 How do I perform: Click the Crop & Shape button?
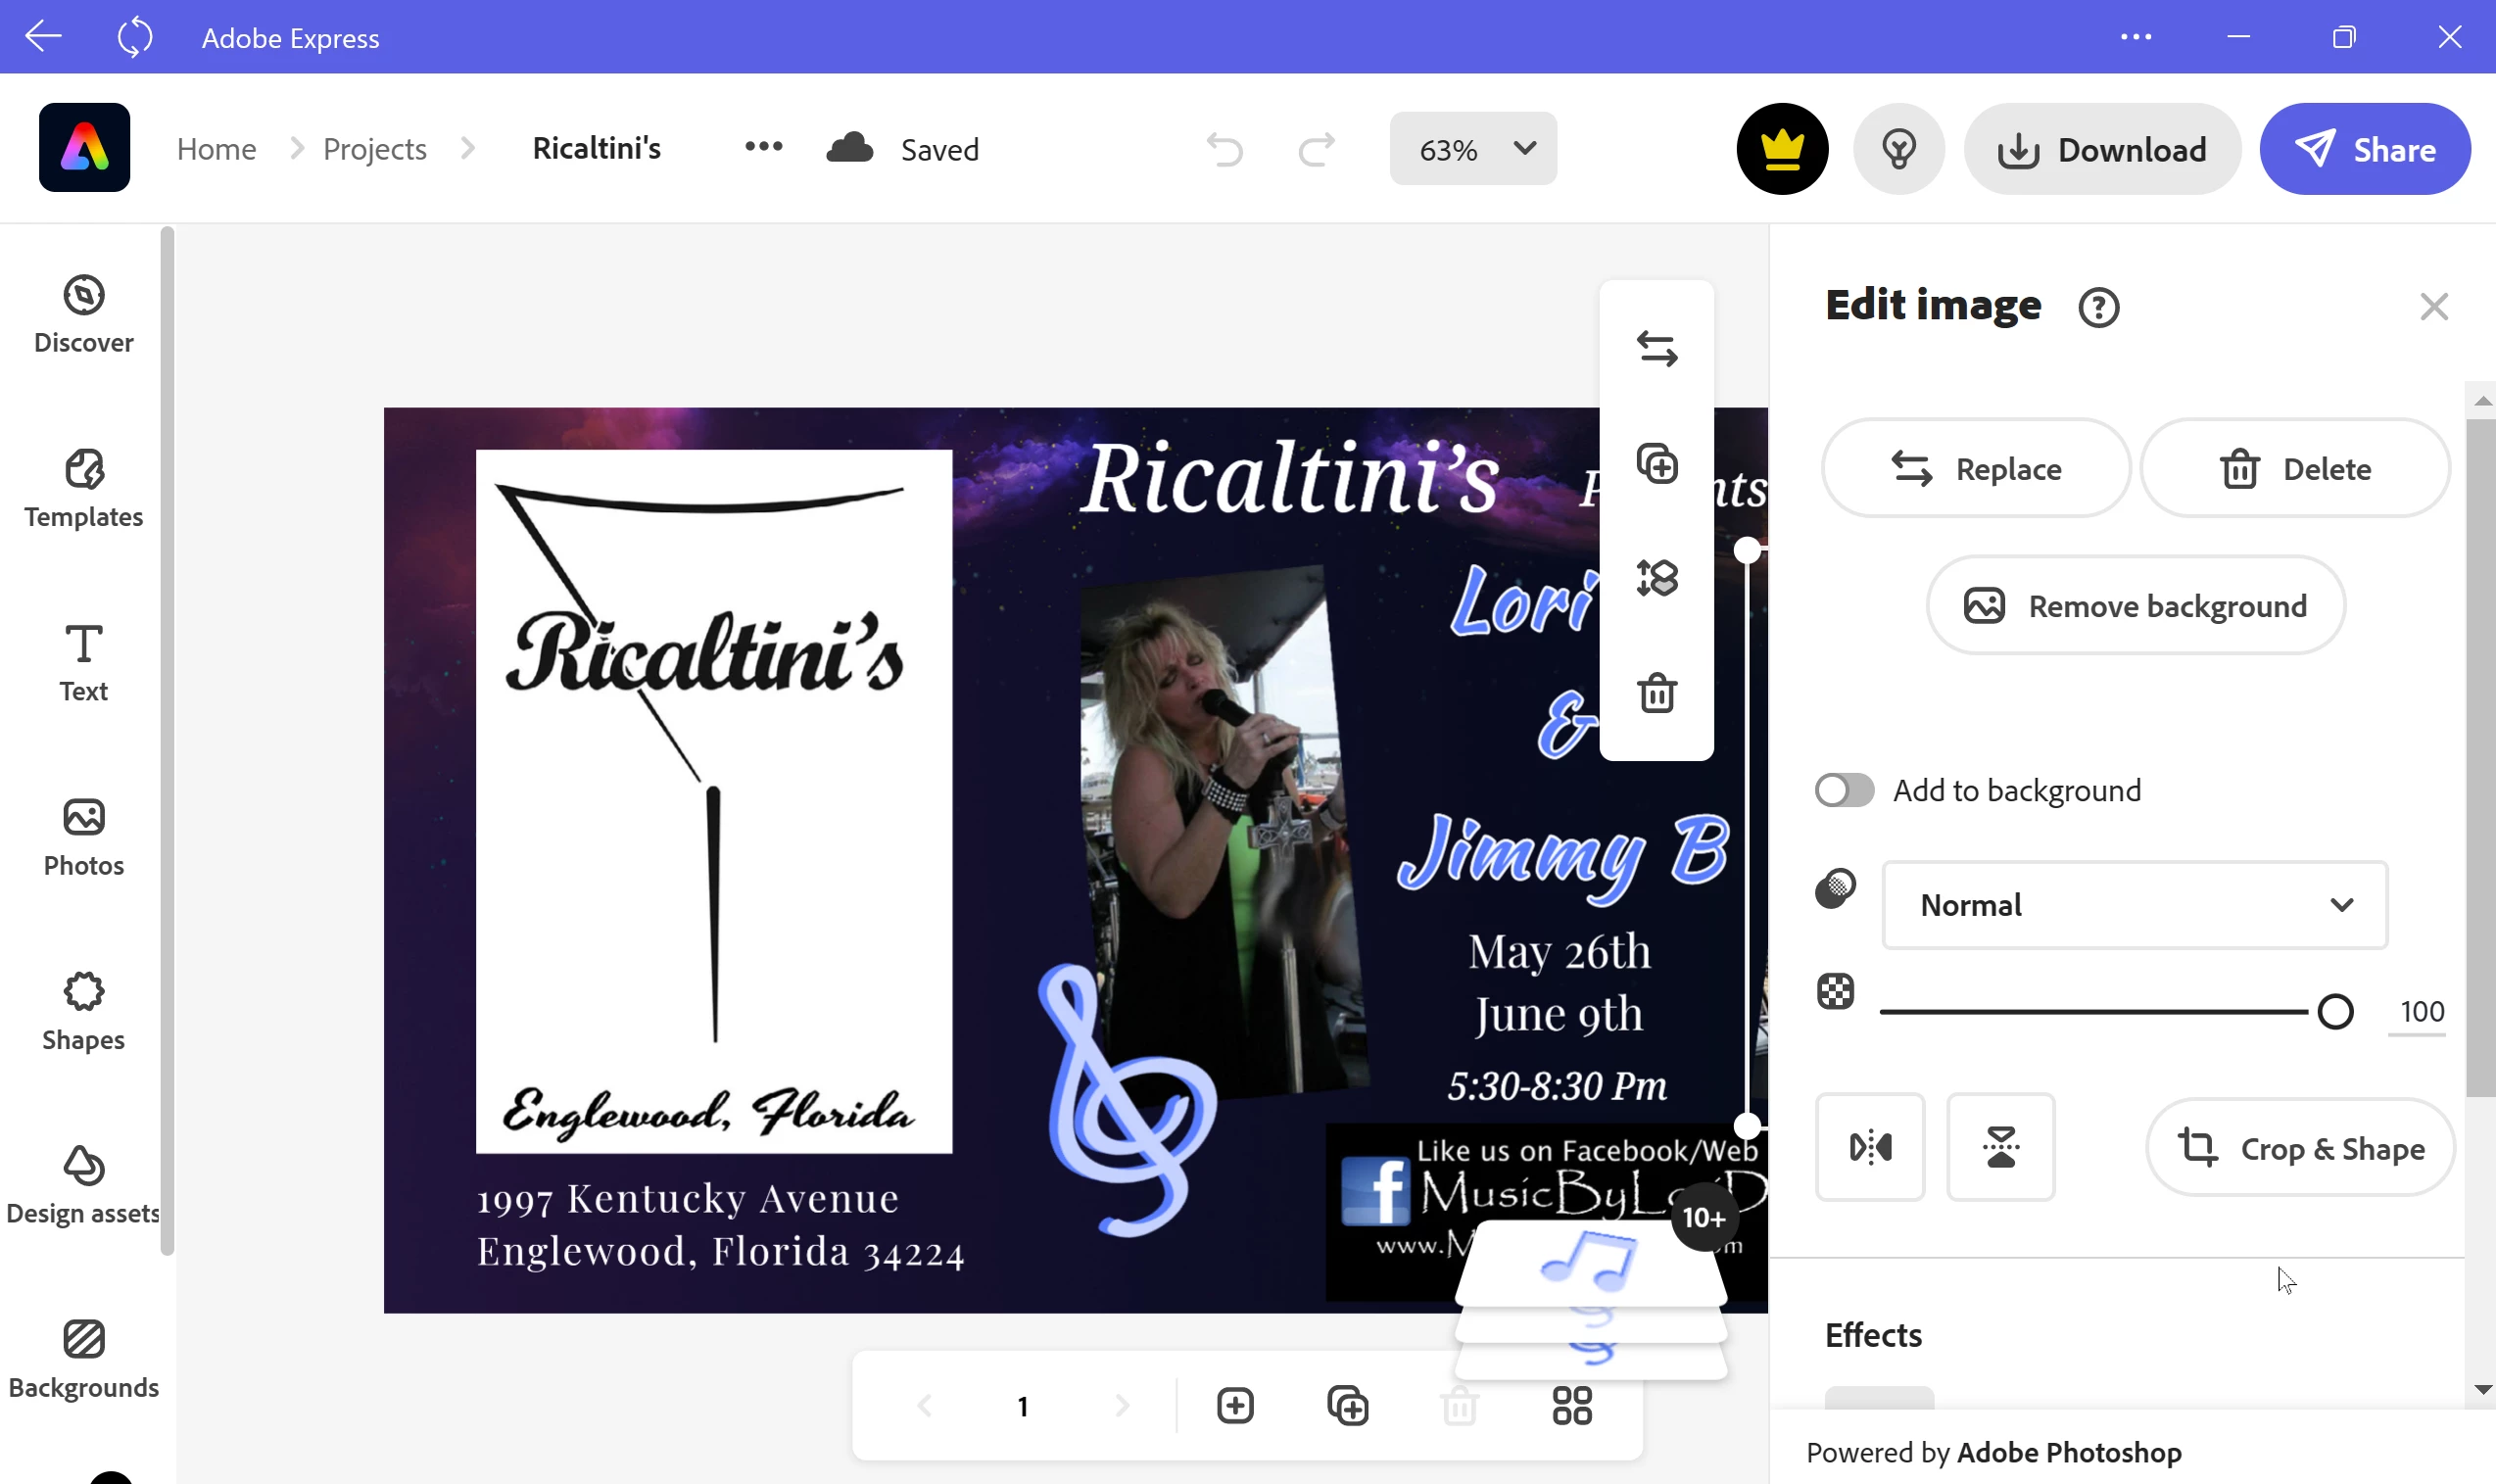2300,1147
